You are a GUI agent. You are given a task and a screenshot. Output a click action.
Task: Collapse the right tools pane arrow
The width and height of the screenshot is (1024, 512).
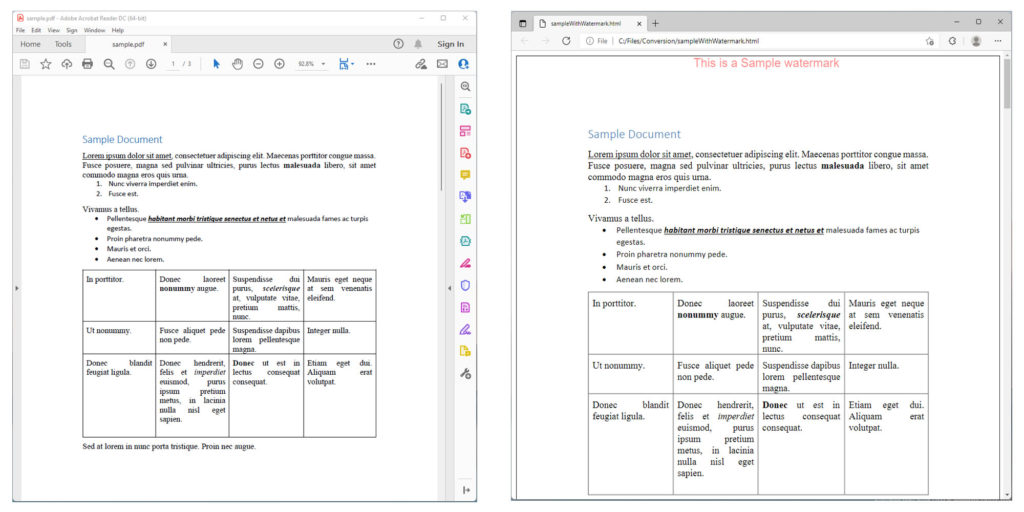point(449,288)
